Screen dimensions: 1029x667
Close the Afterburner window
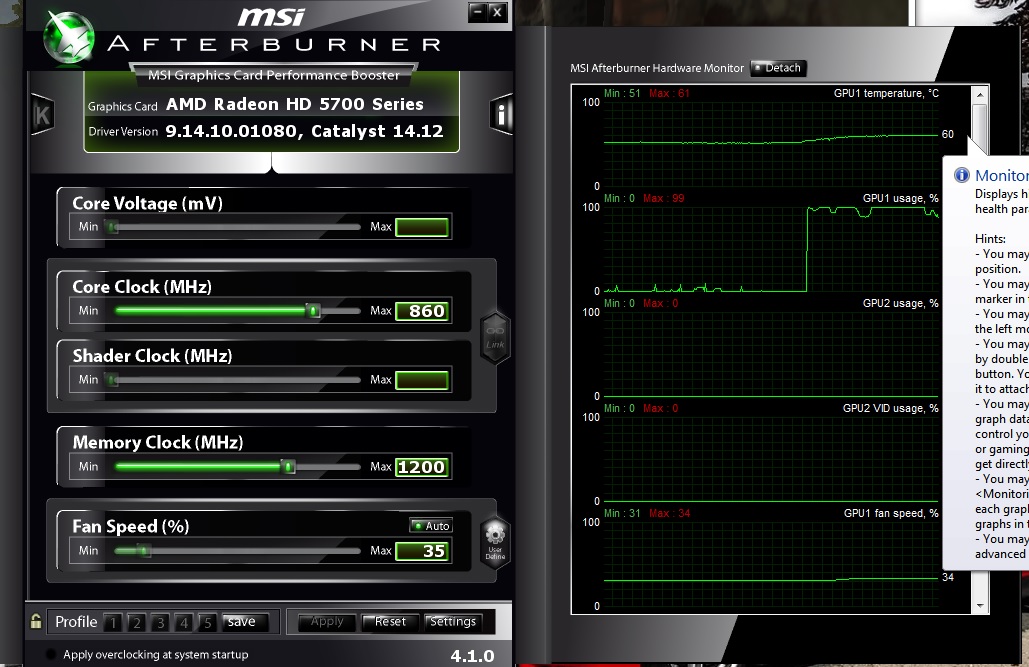pos(498,12)
